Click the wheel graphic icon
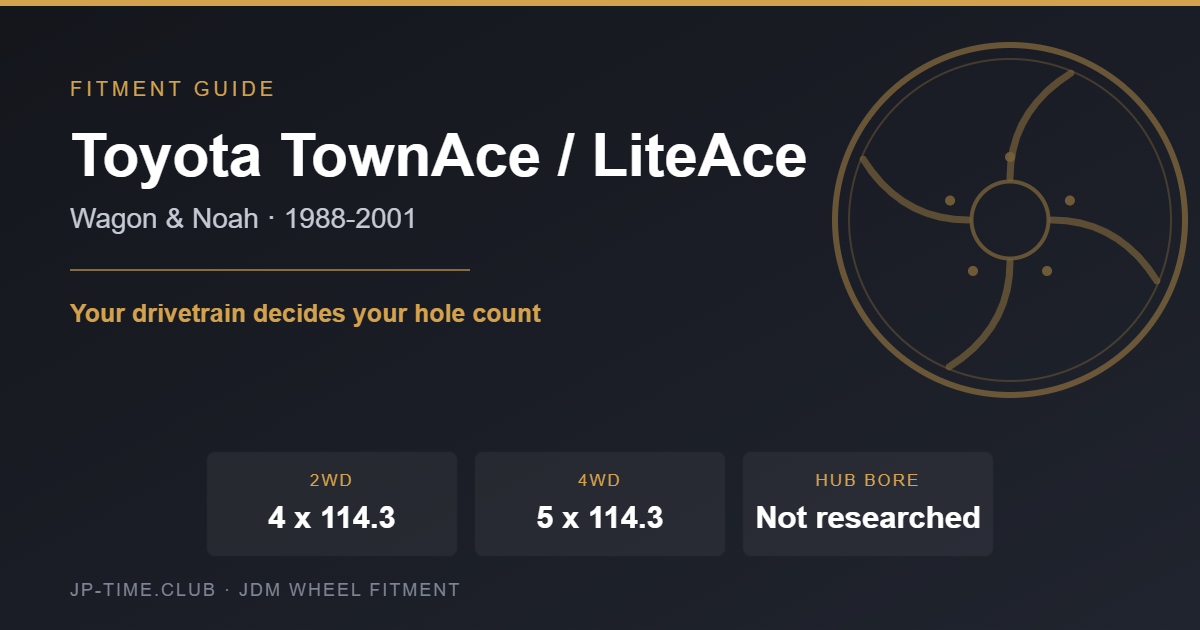Viewport: 1200px width, 630px height. [x=1010, y=219]
